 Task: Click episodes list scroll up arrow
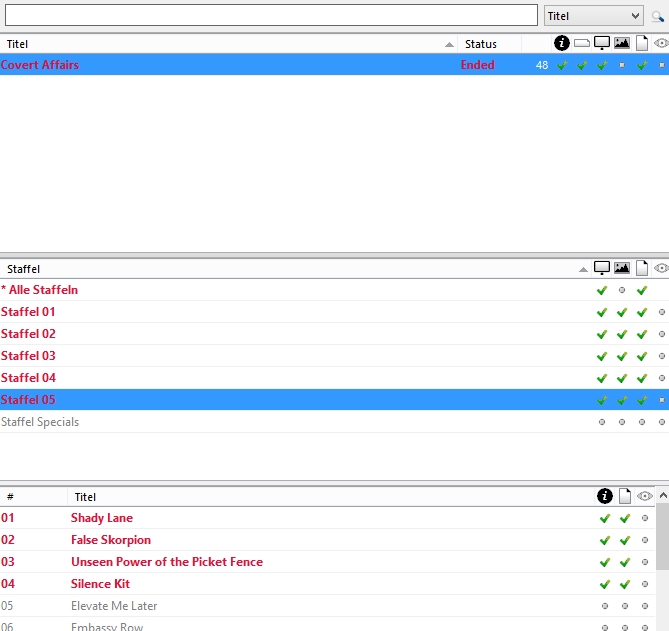point(663,495)
